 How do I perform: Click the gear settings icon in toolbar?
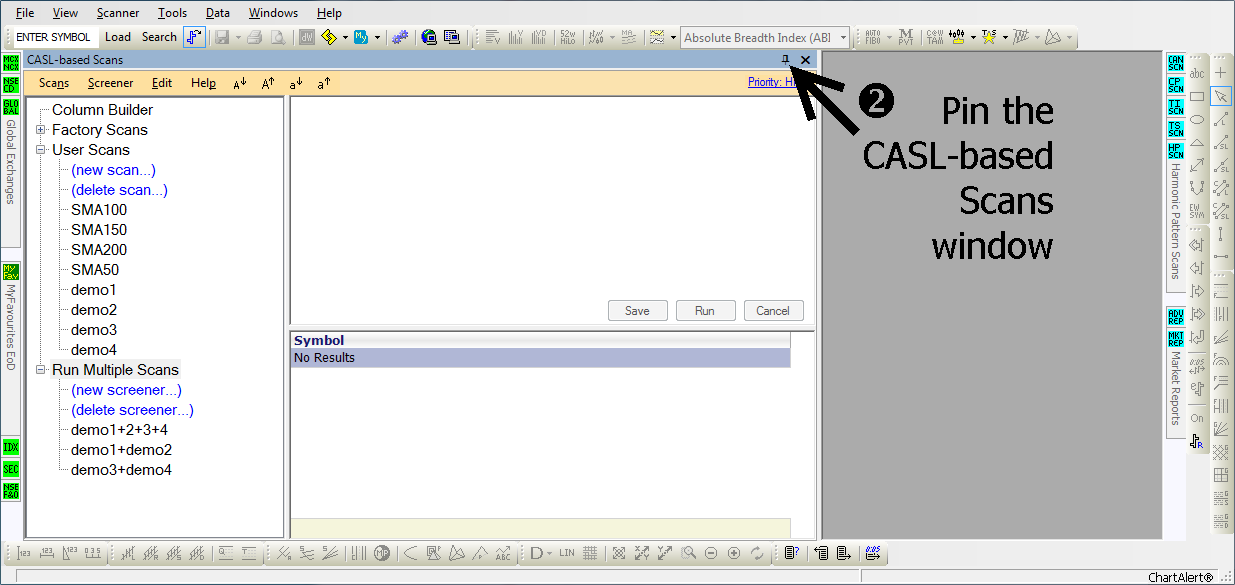[399, 37]
